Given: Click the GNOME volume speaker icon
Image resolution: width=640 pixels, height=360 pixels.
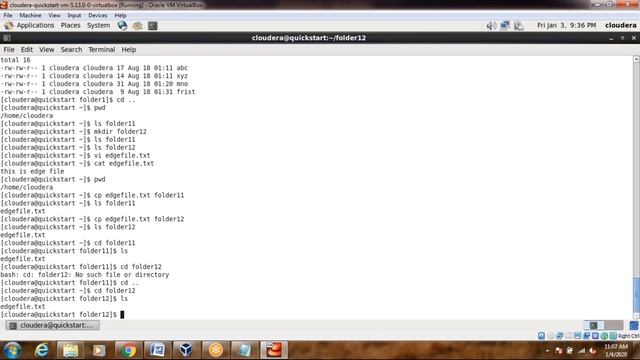Looking at the screenshot, I should coord(491,25).
